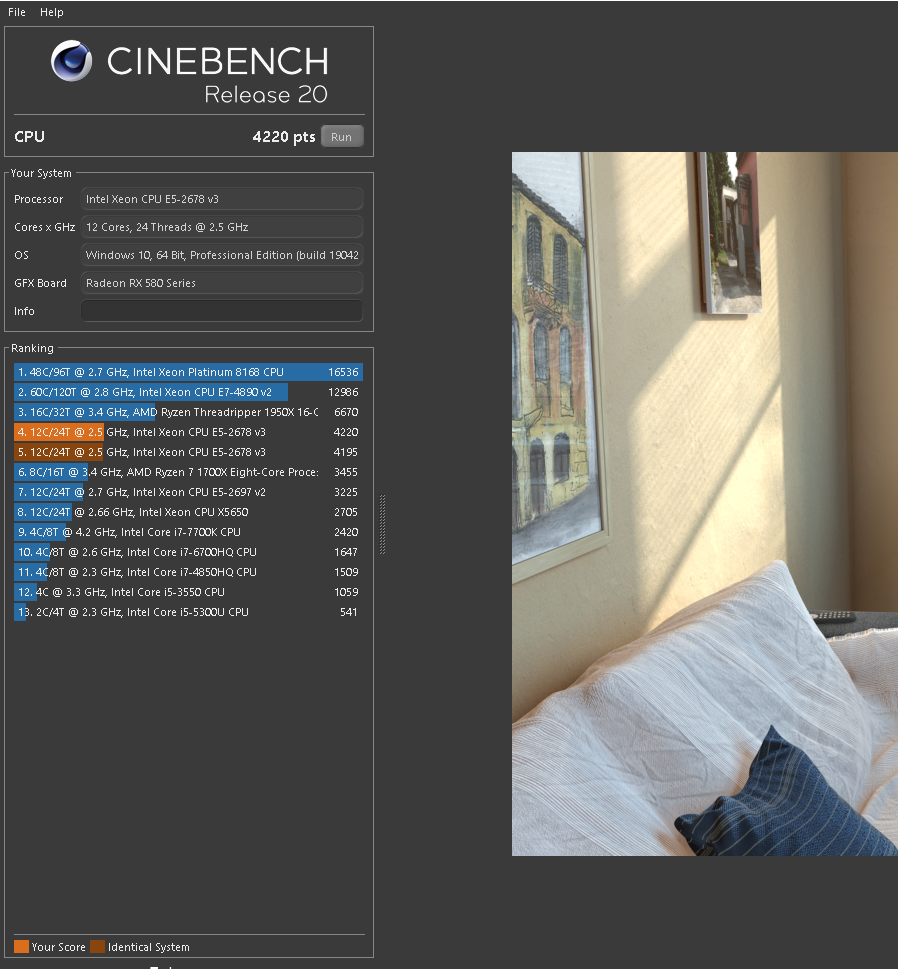The width and height of the screenshot is (898, 969).
Task: Open the Help menu
Action: click(51, 12)
